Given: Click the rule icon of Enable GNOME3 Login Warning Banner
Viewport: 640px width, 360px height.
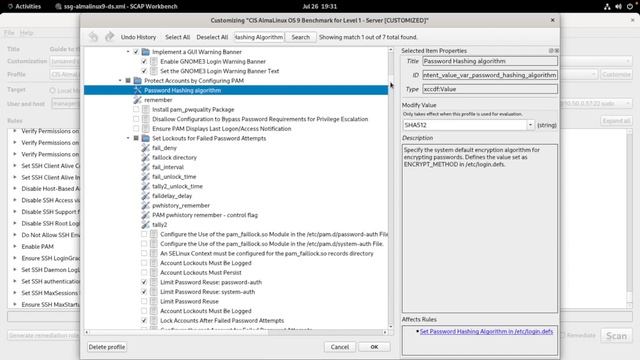Looking at the screenshot, I should coord(153,62).
